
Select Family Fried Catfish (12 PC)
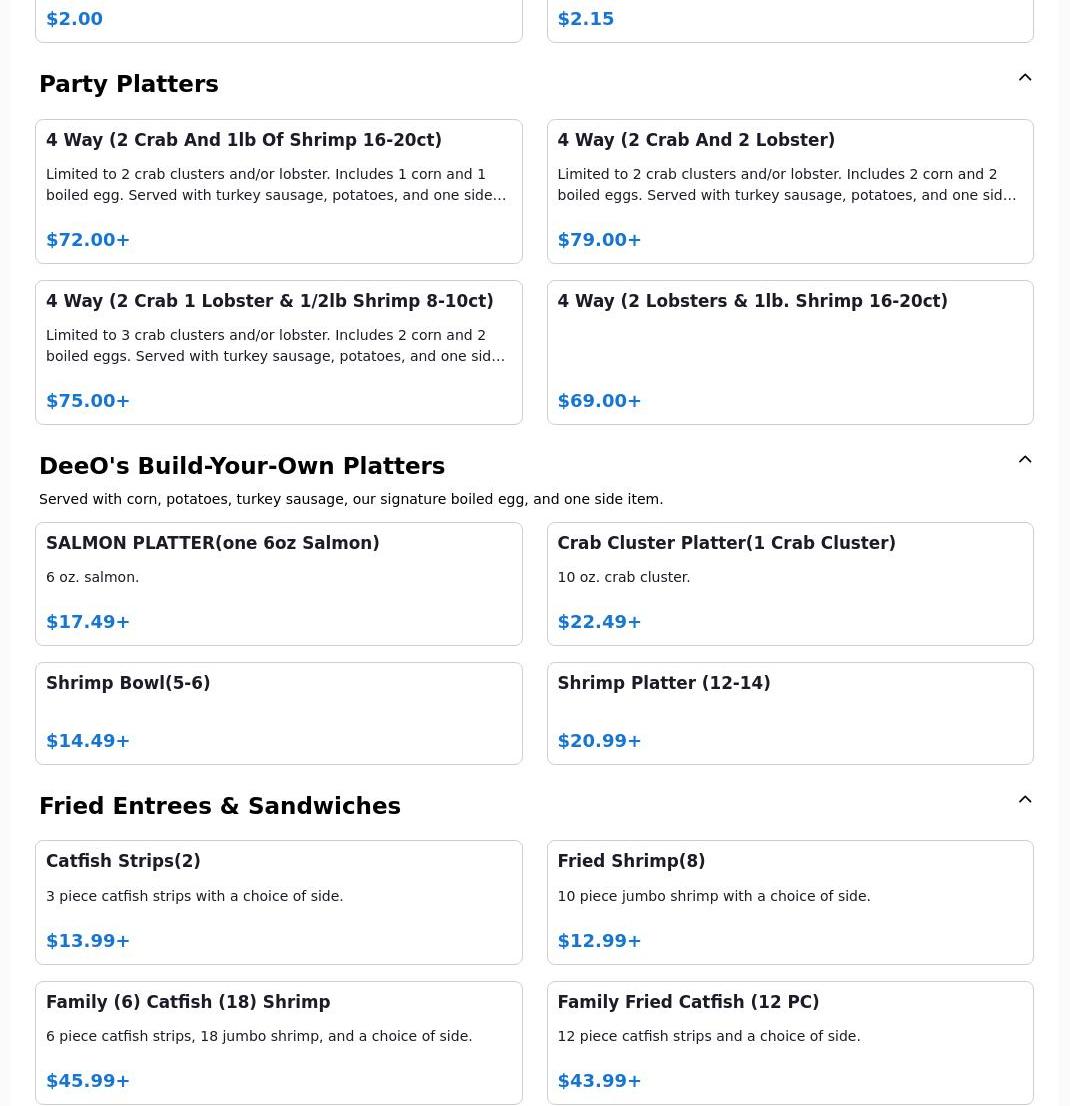789,1042
